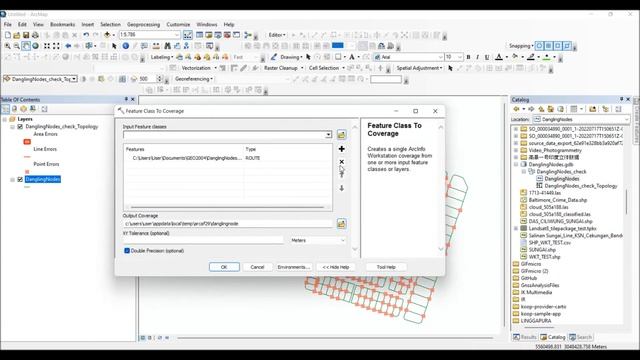Open the Georeferencing dropdown
This screenshot has height=360, width=640.
click(194, 79)
